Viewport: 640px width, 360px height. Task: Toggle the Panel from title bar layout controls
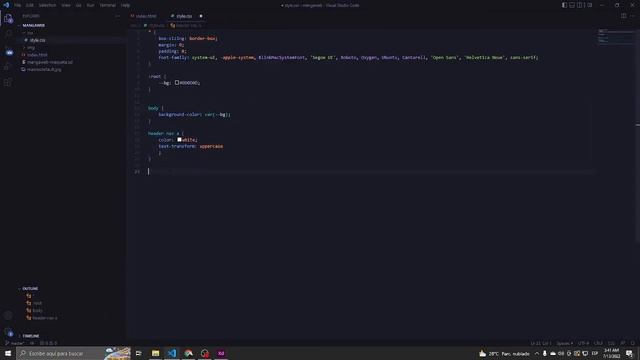pyautogui.click(x=572, y=5)
